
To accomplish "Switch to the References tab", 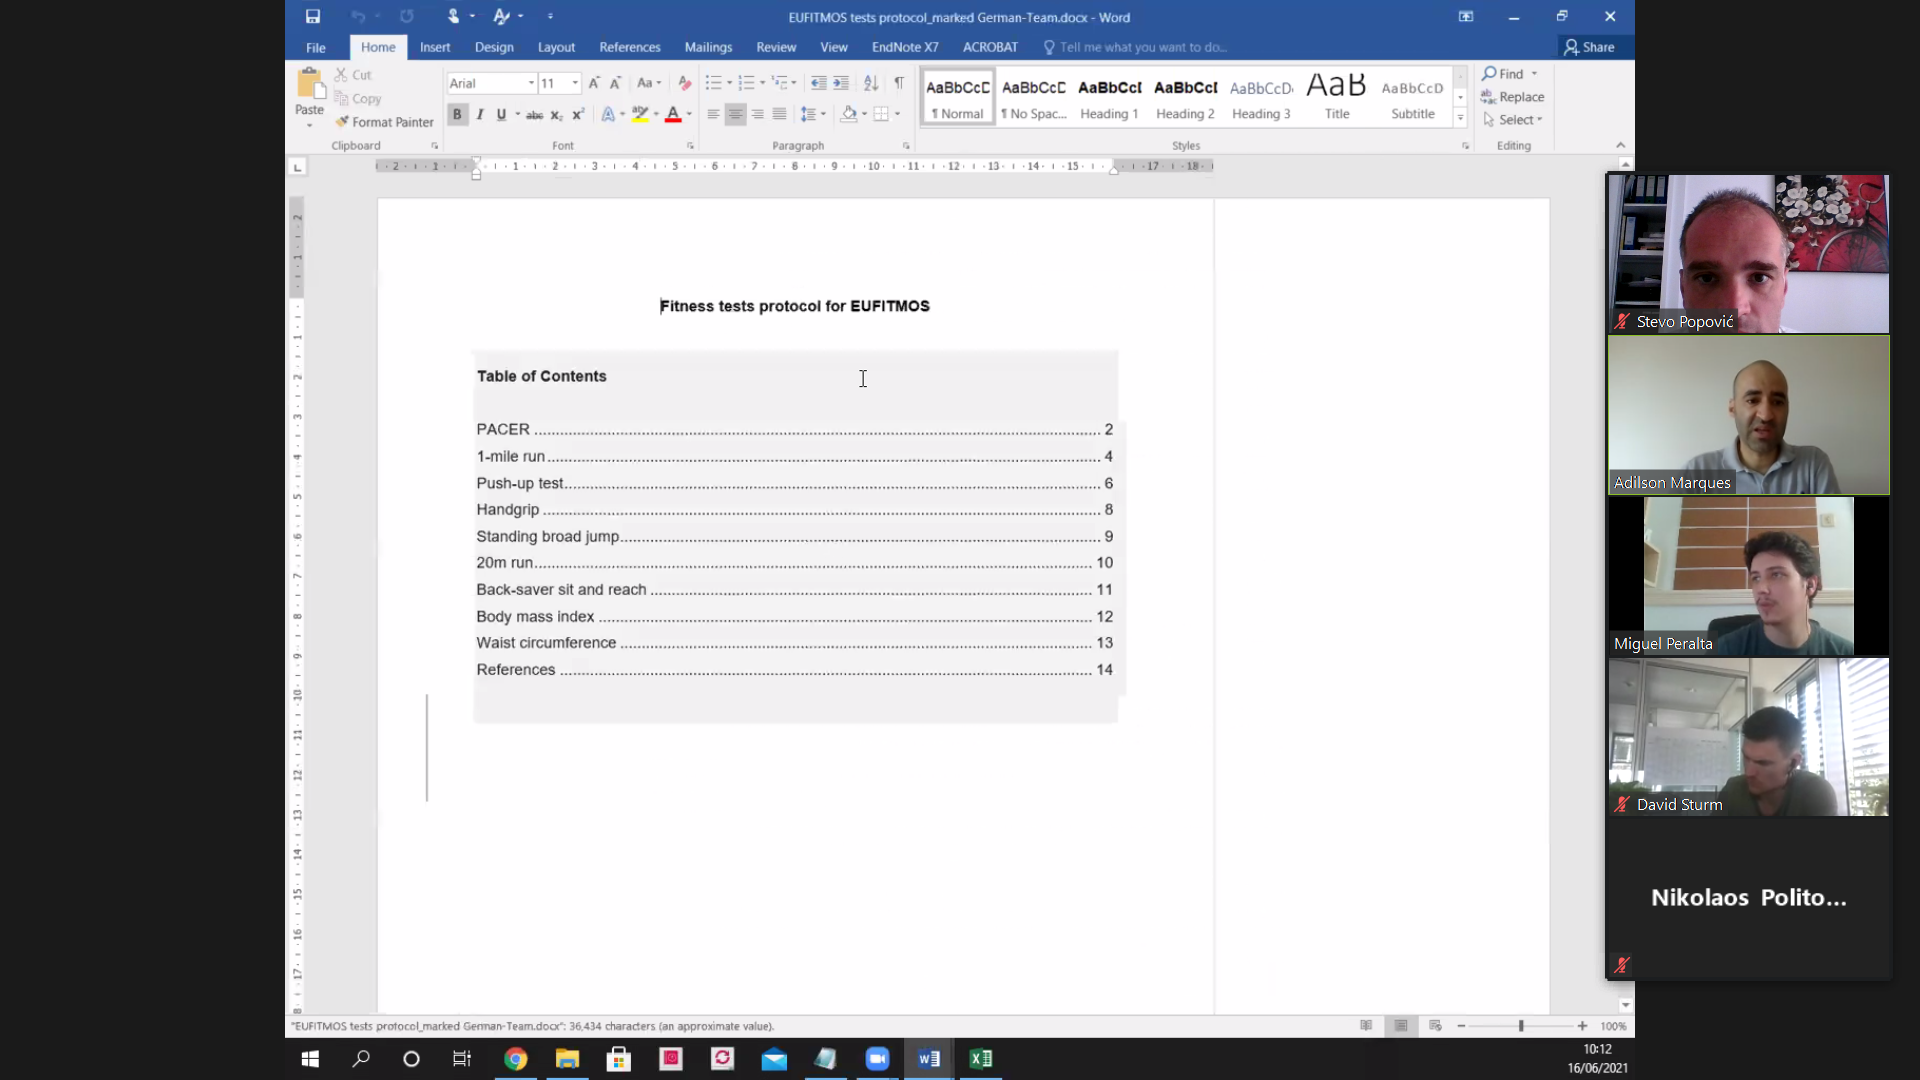I will pos(630,47).
